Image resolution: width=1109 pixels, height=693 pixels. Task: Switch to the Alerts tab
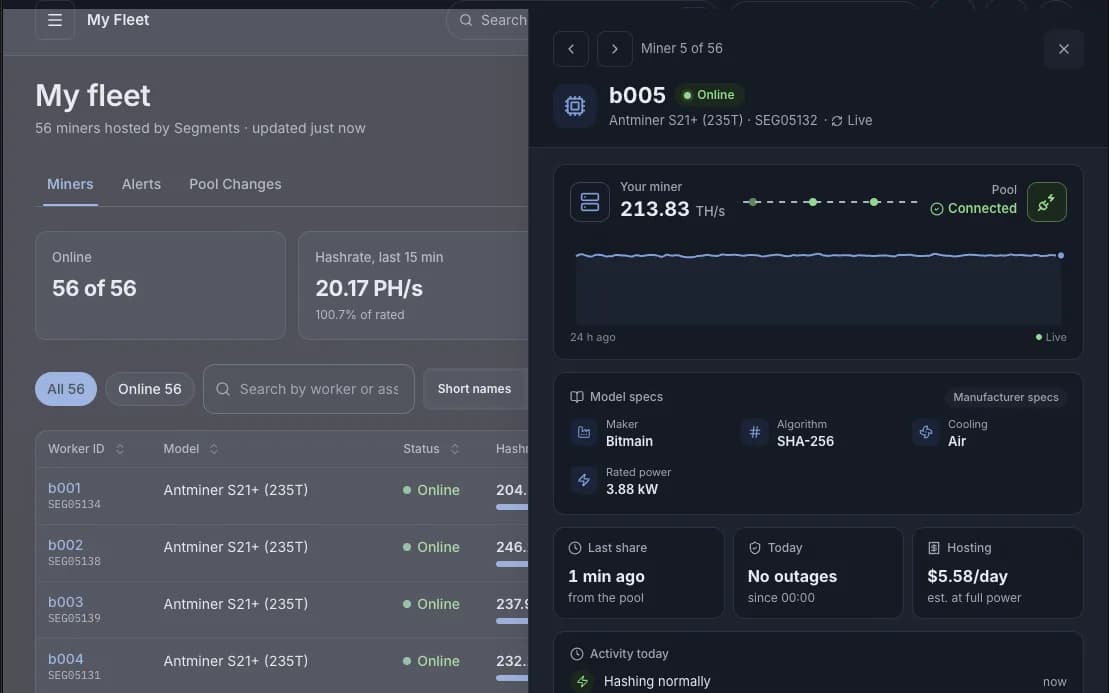click(141, 185)
